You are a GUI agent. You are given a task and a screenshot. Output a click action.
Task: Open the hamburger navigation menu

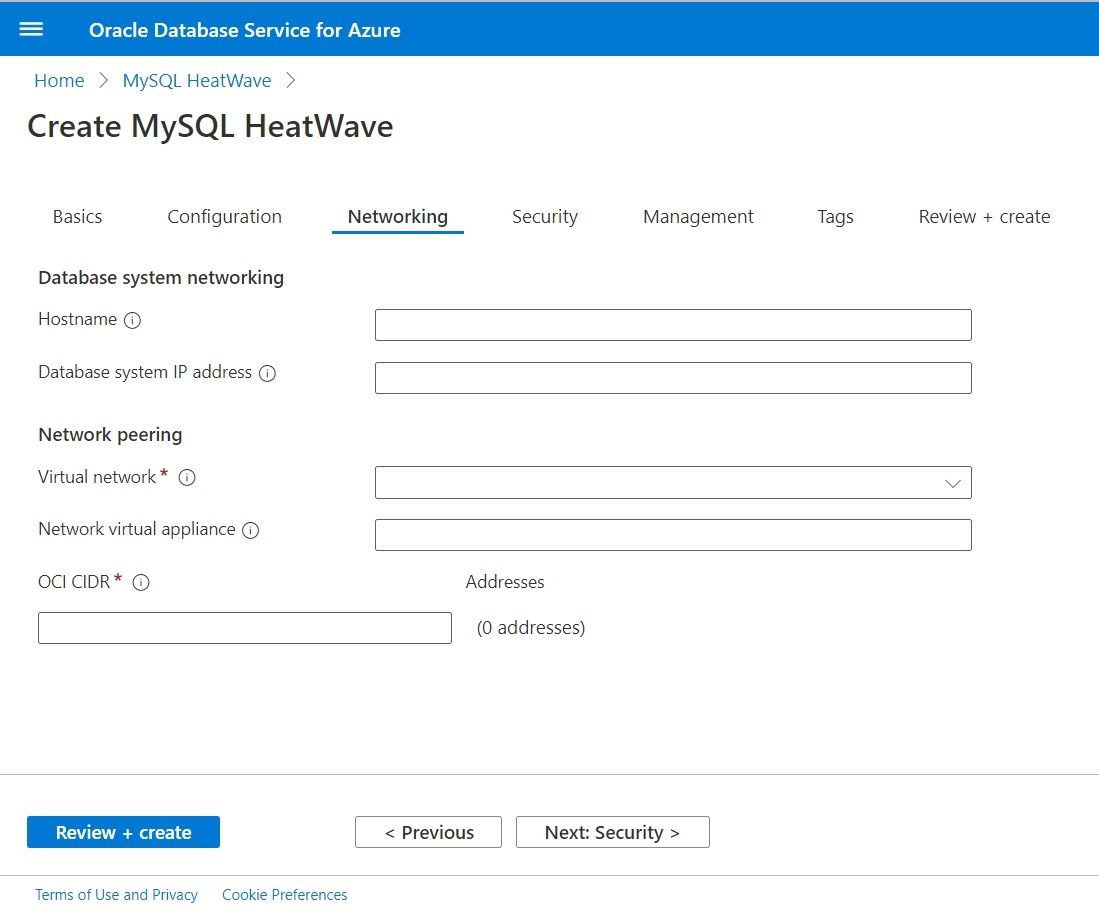31,29
